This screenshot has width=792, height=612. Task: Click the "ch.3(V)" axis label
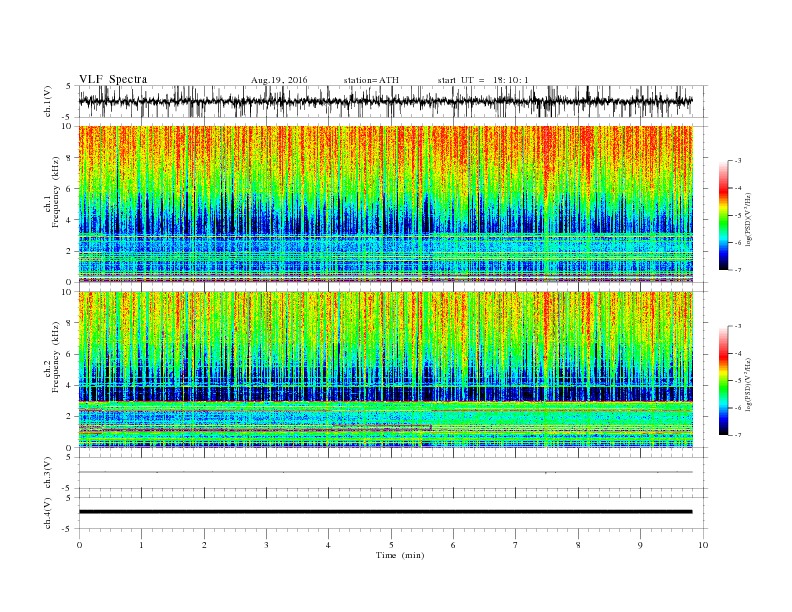point(48,473)
